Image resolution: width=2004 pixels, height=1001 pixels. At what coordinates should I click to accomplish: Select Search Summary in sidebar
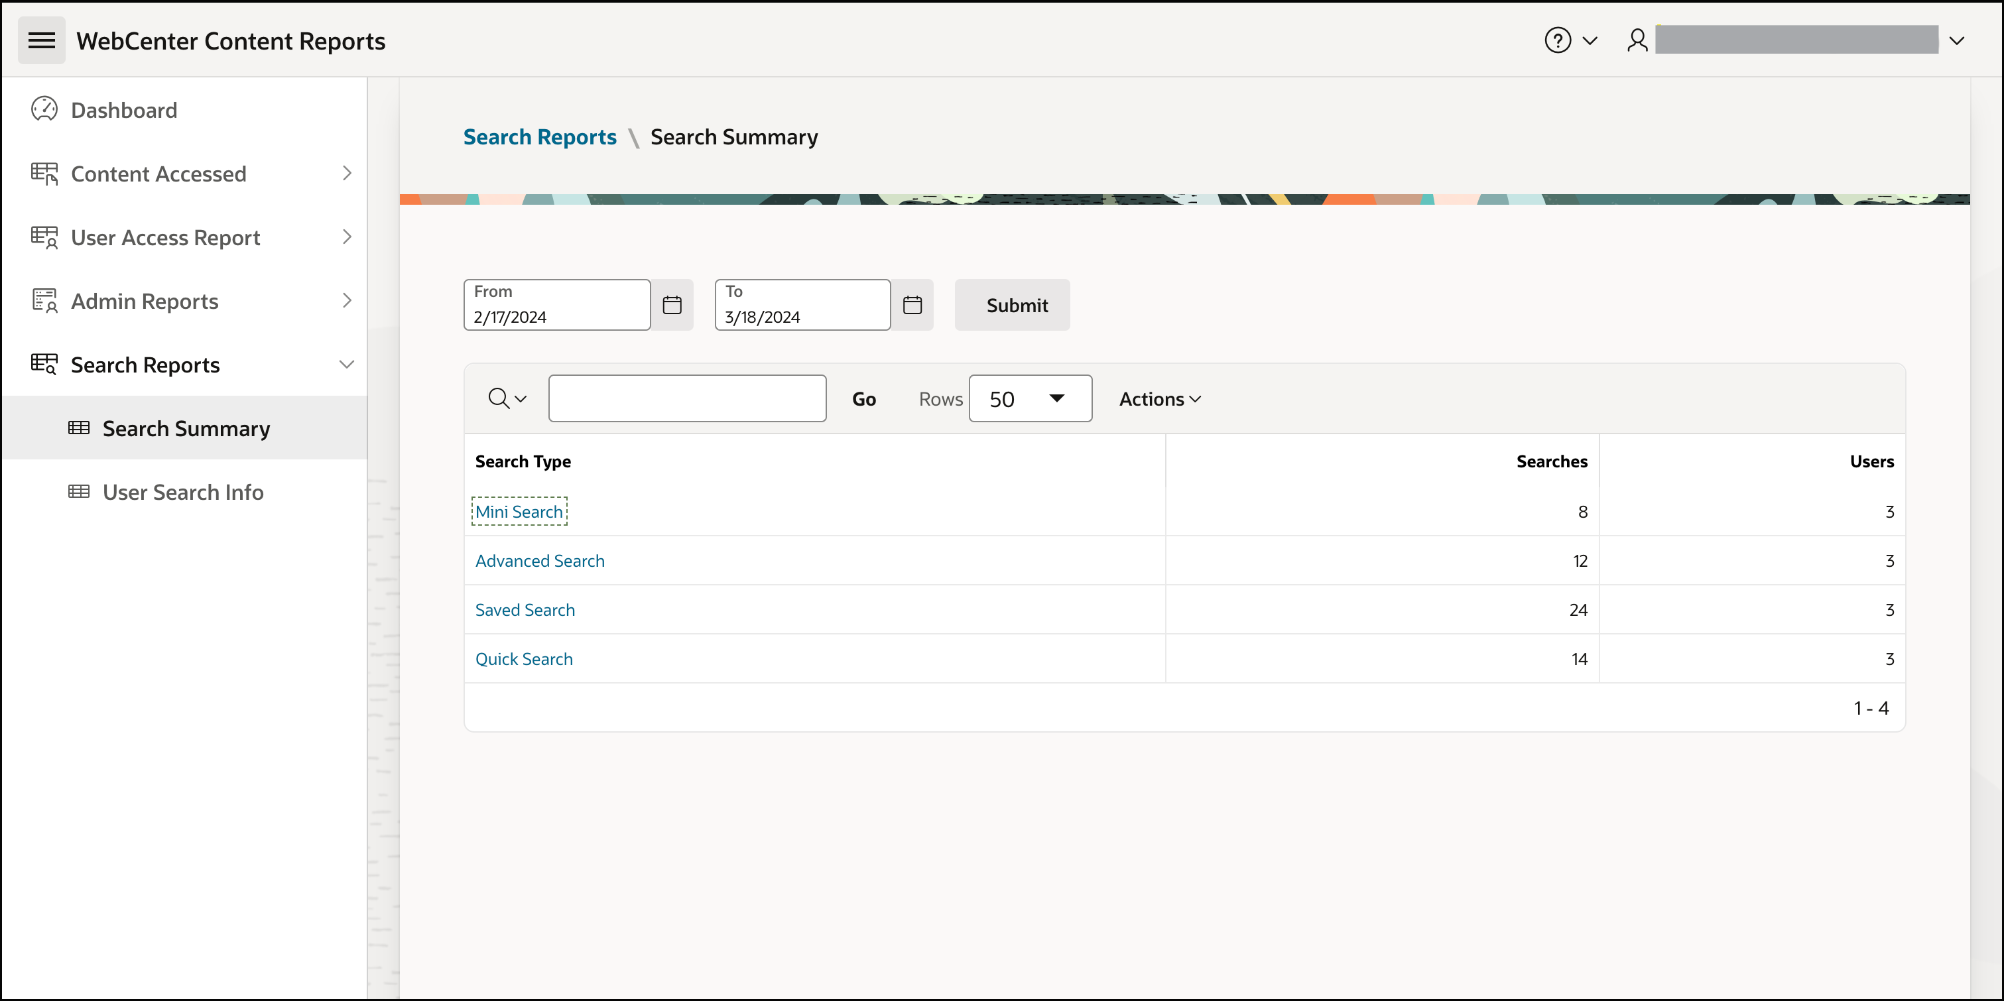[x=184, y=428]
